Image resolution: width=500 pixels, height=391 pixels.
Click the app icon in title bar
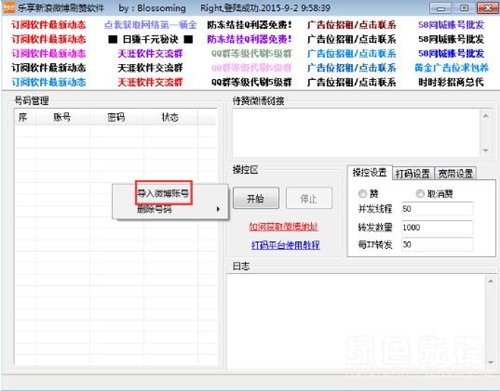pyautogui.click(x=9, y=8)
